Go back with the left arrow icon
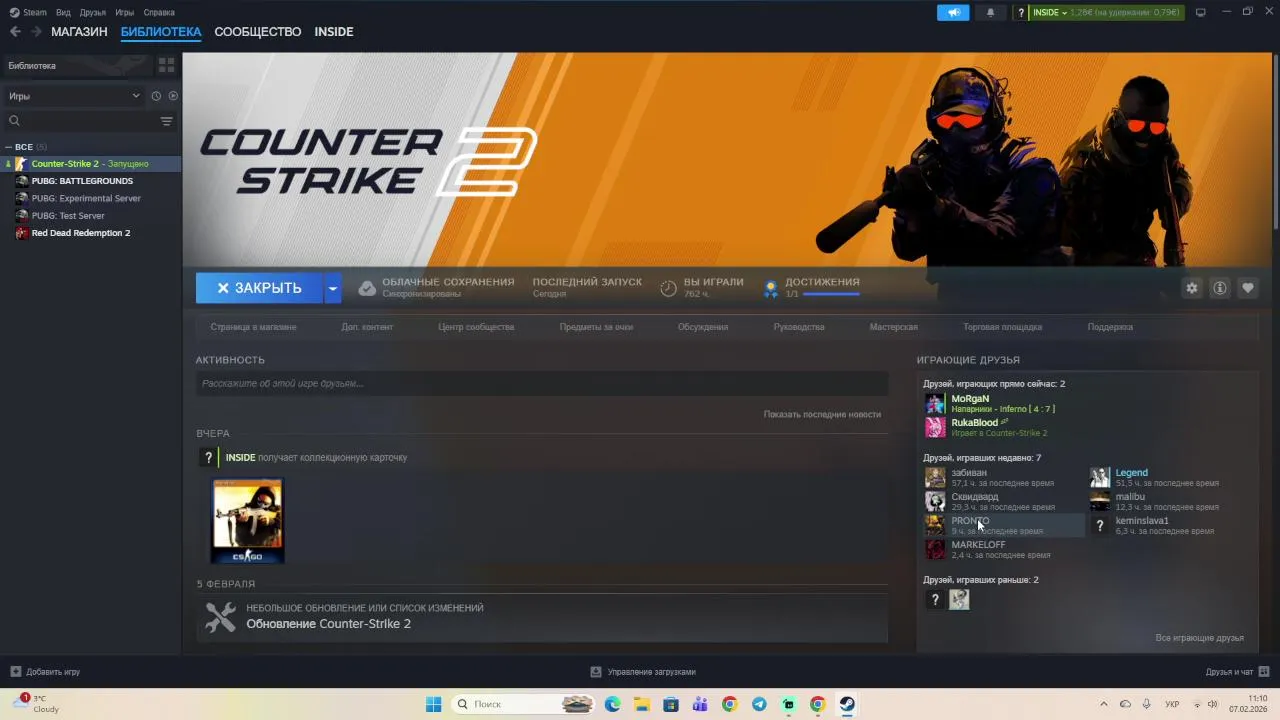Viewport: 1280px width, 720px height. pos(14,32)
